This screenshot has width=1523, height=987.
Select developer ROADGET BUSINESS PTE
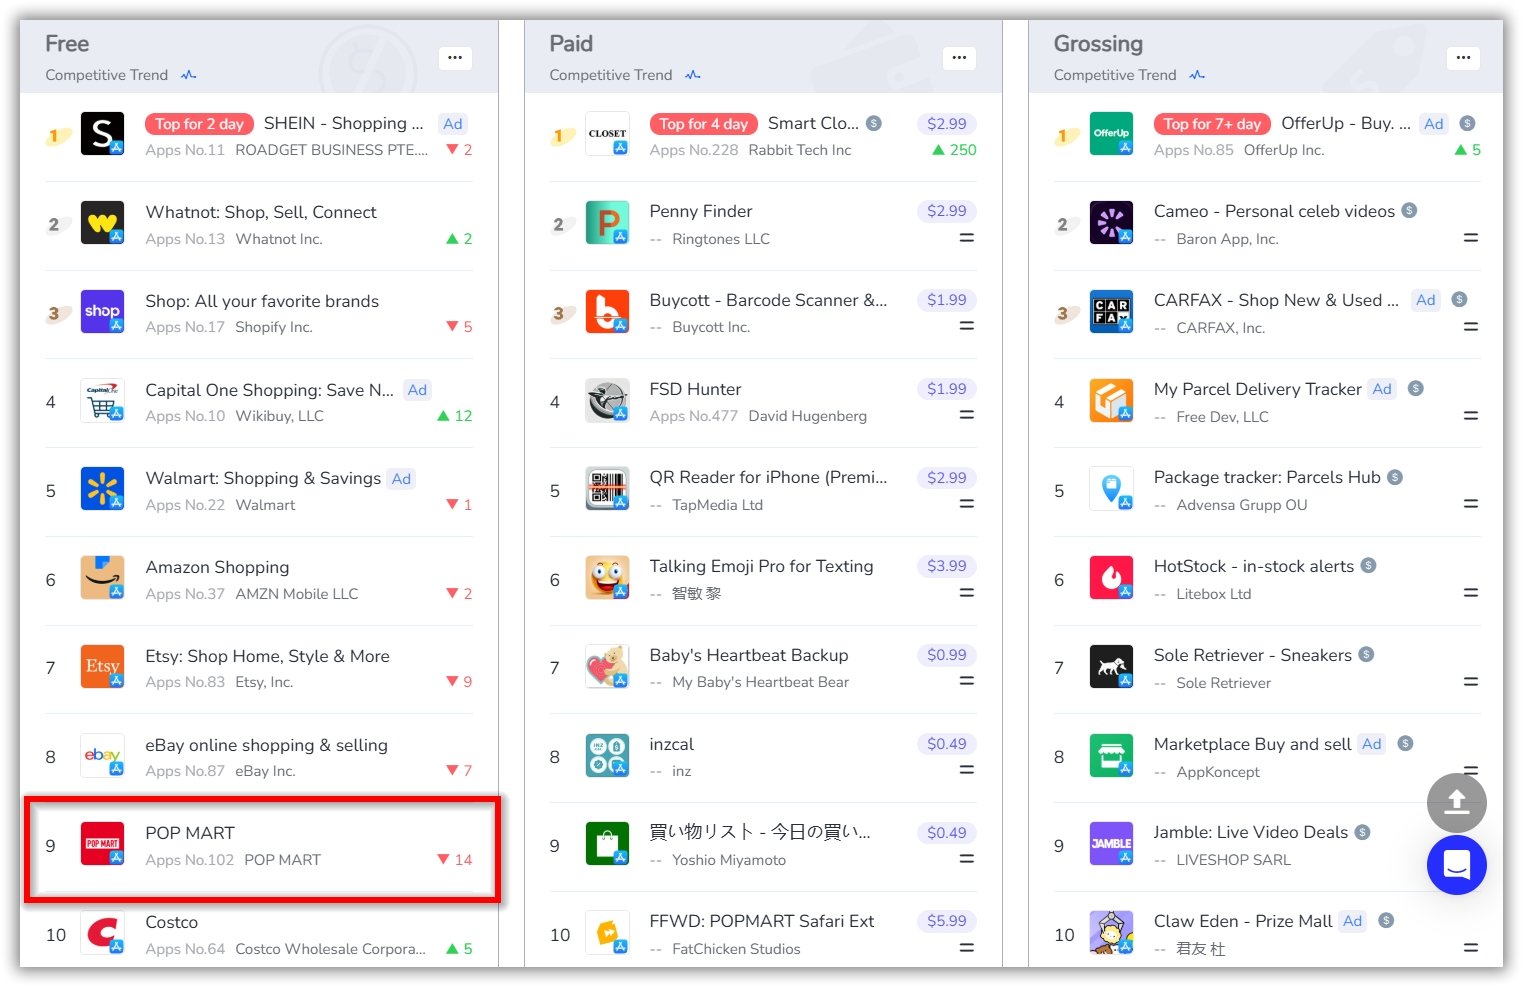pos(331,150)
